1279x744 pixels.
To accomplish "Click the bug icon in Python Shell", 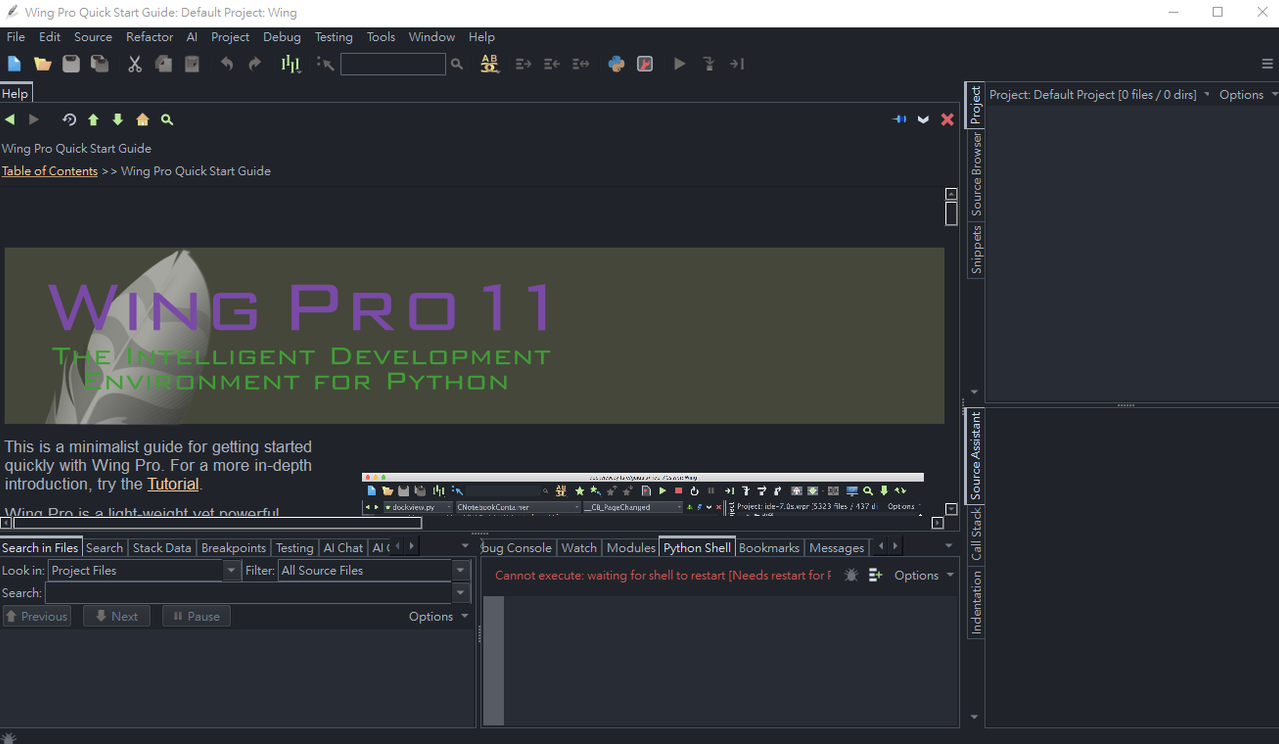I will [851, 575].
